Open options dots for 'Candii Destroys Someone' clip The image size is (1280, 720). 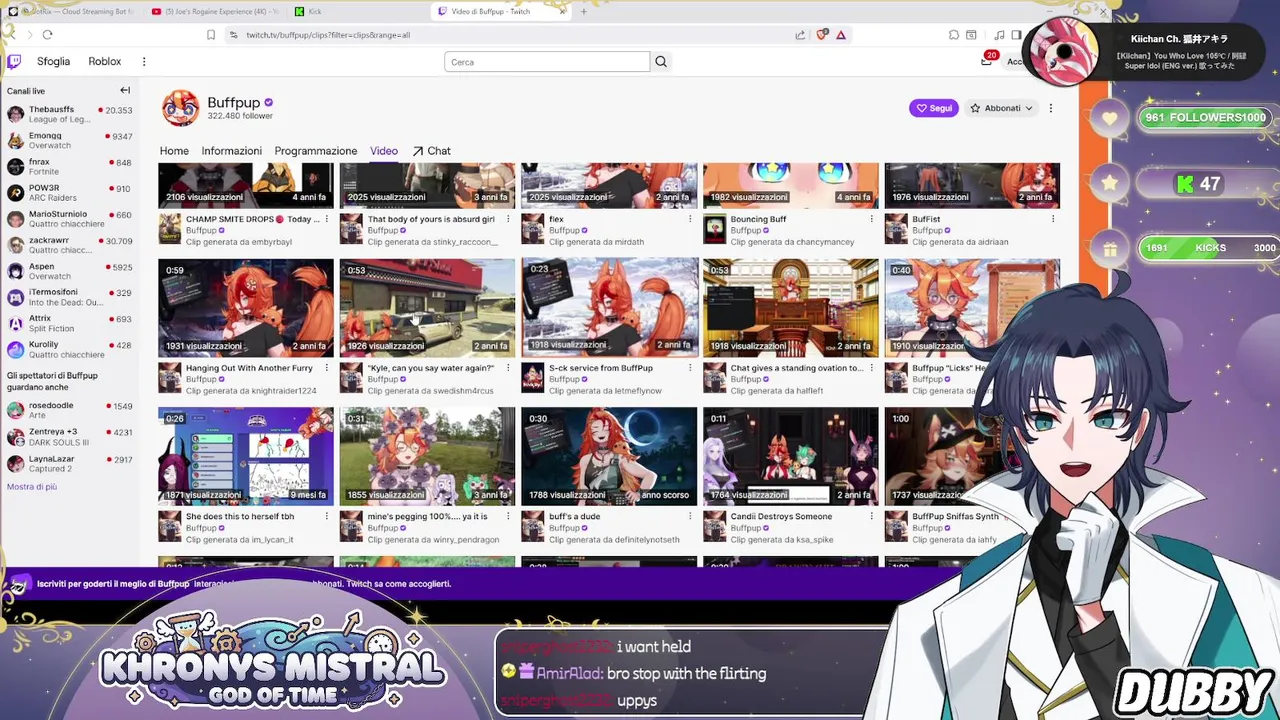(871, 517)
